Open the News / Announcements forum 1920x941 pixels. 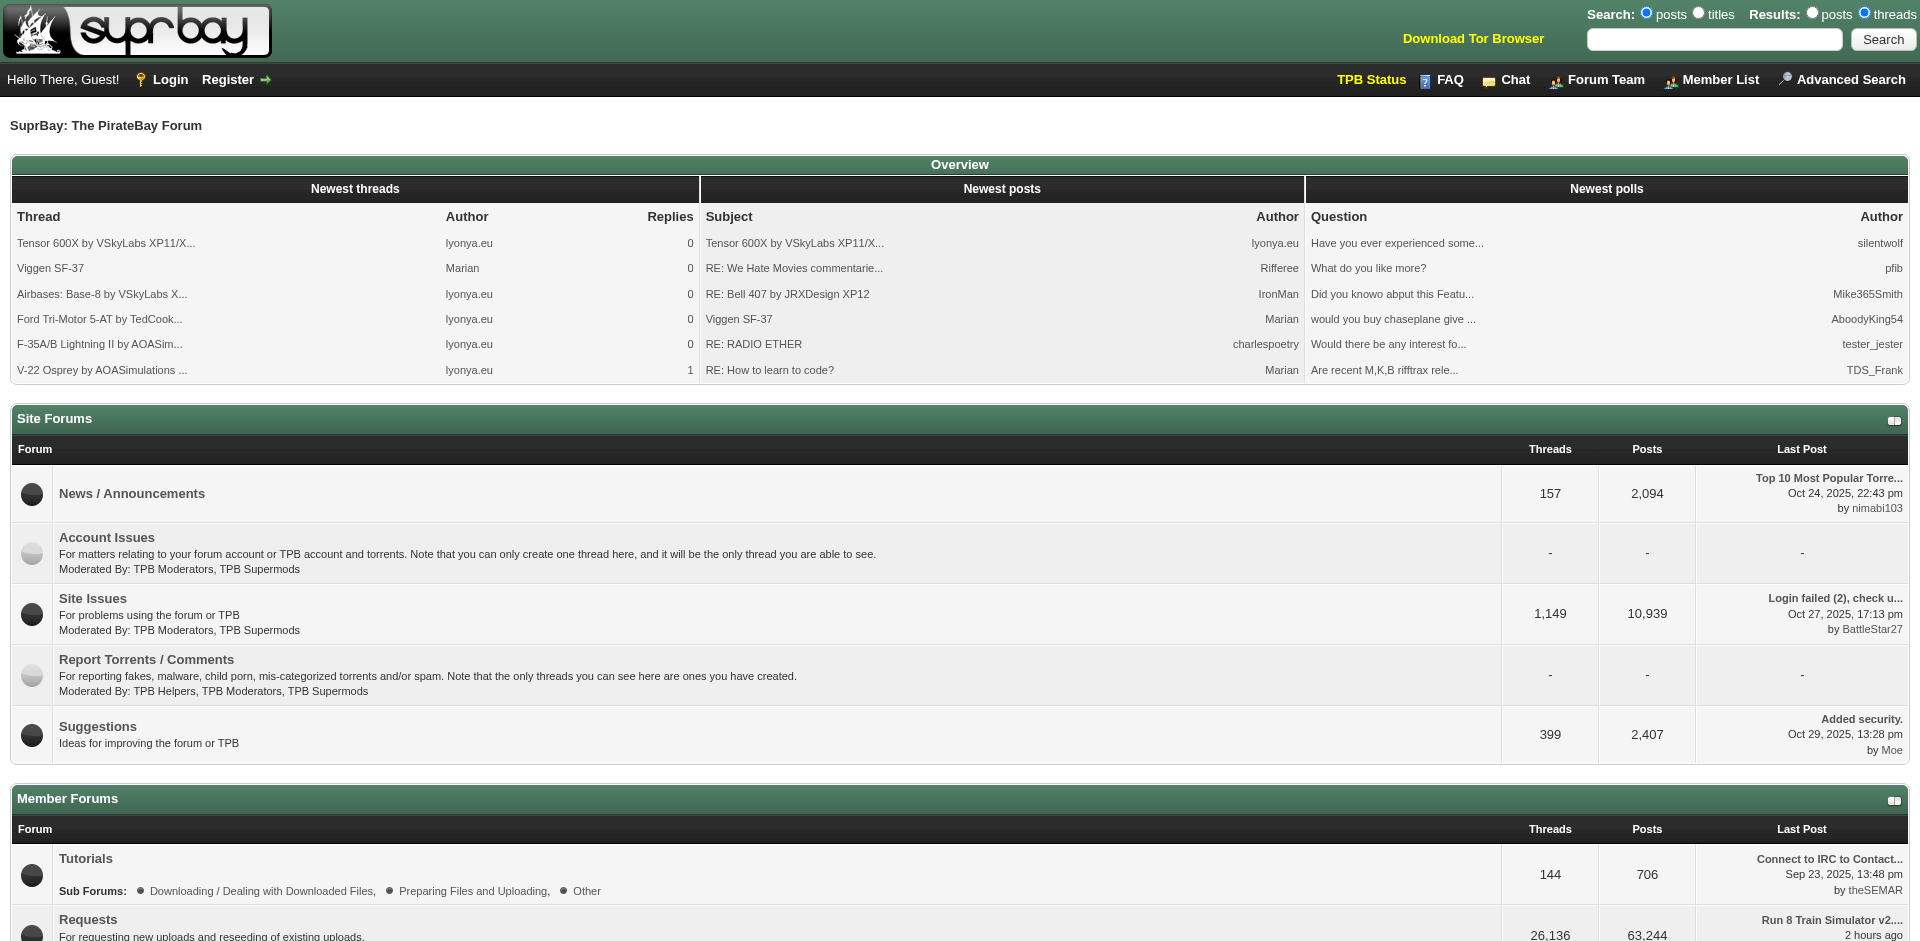pyautogui.click(x=132, y=494)
